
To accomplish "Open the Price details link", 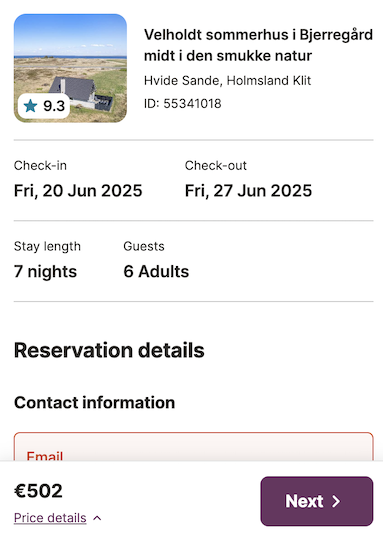I will pos(50,518).
